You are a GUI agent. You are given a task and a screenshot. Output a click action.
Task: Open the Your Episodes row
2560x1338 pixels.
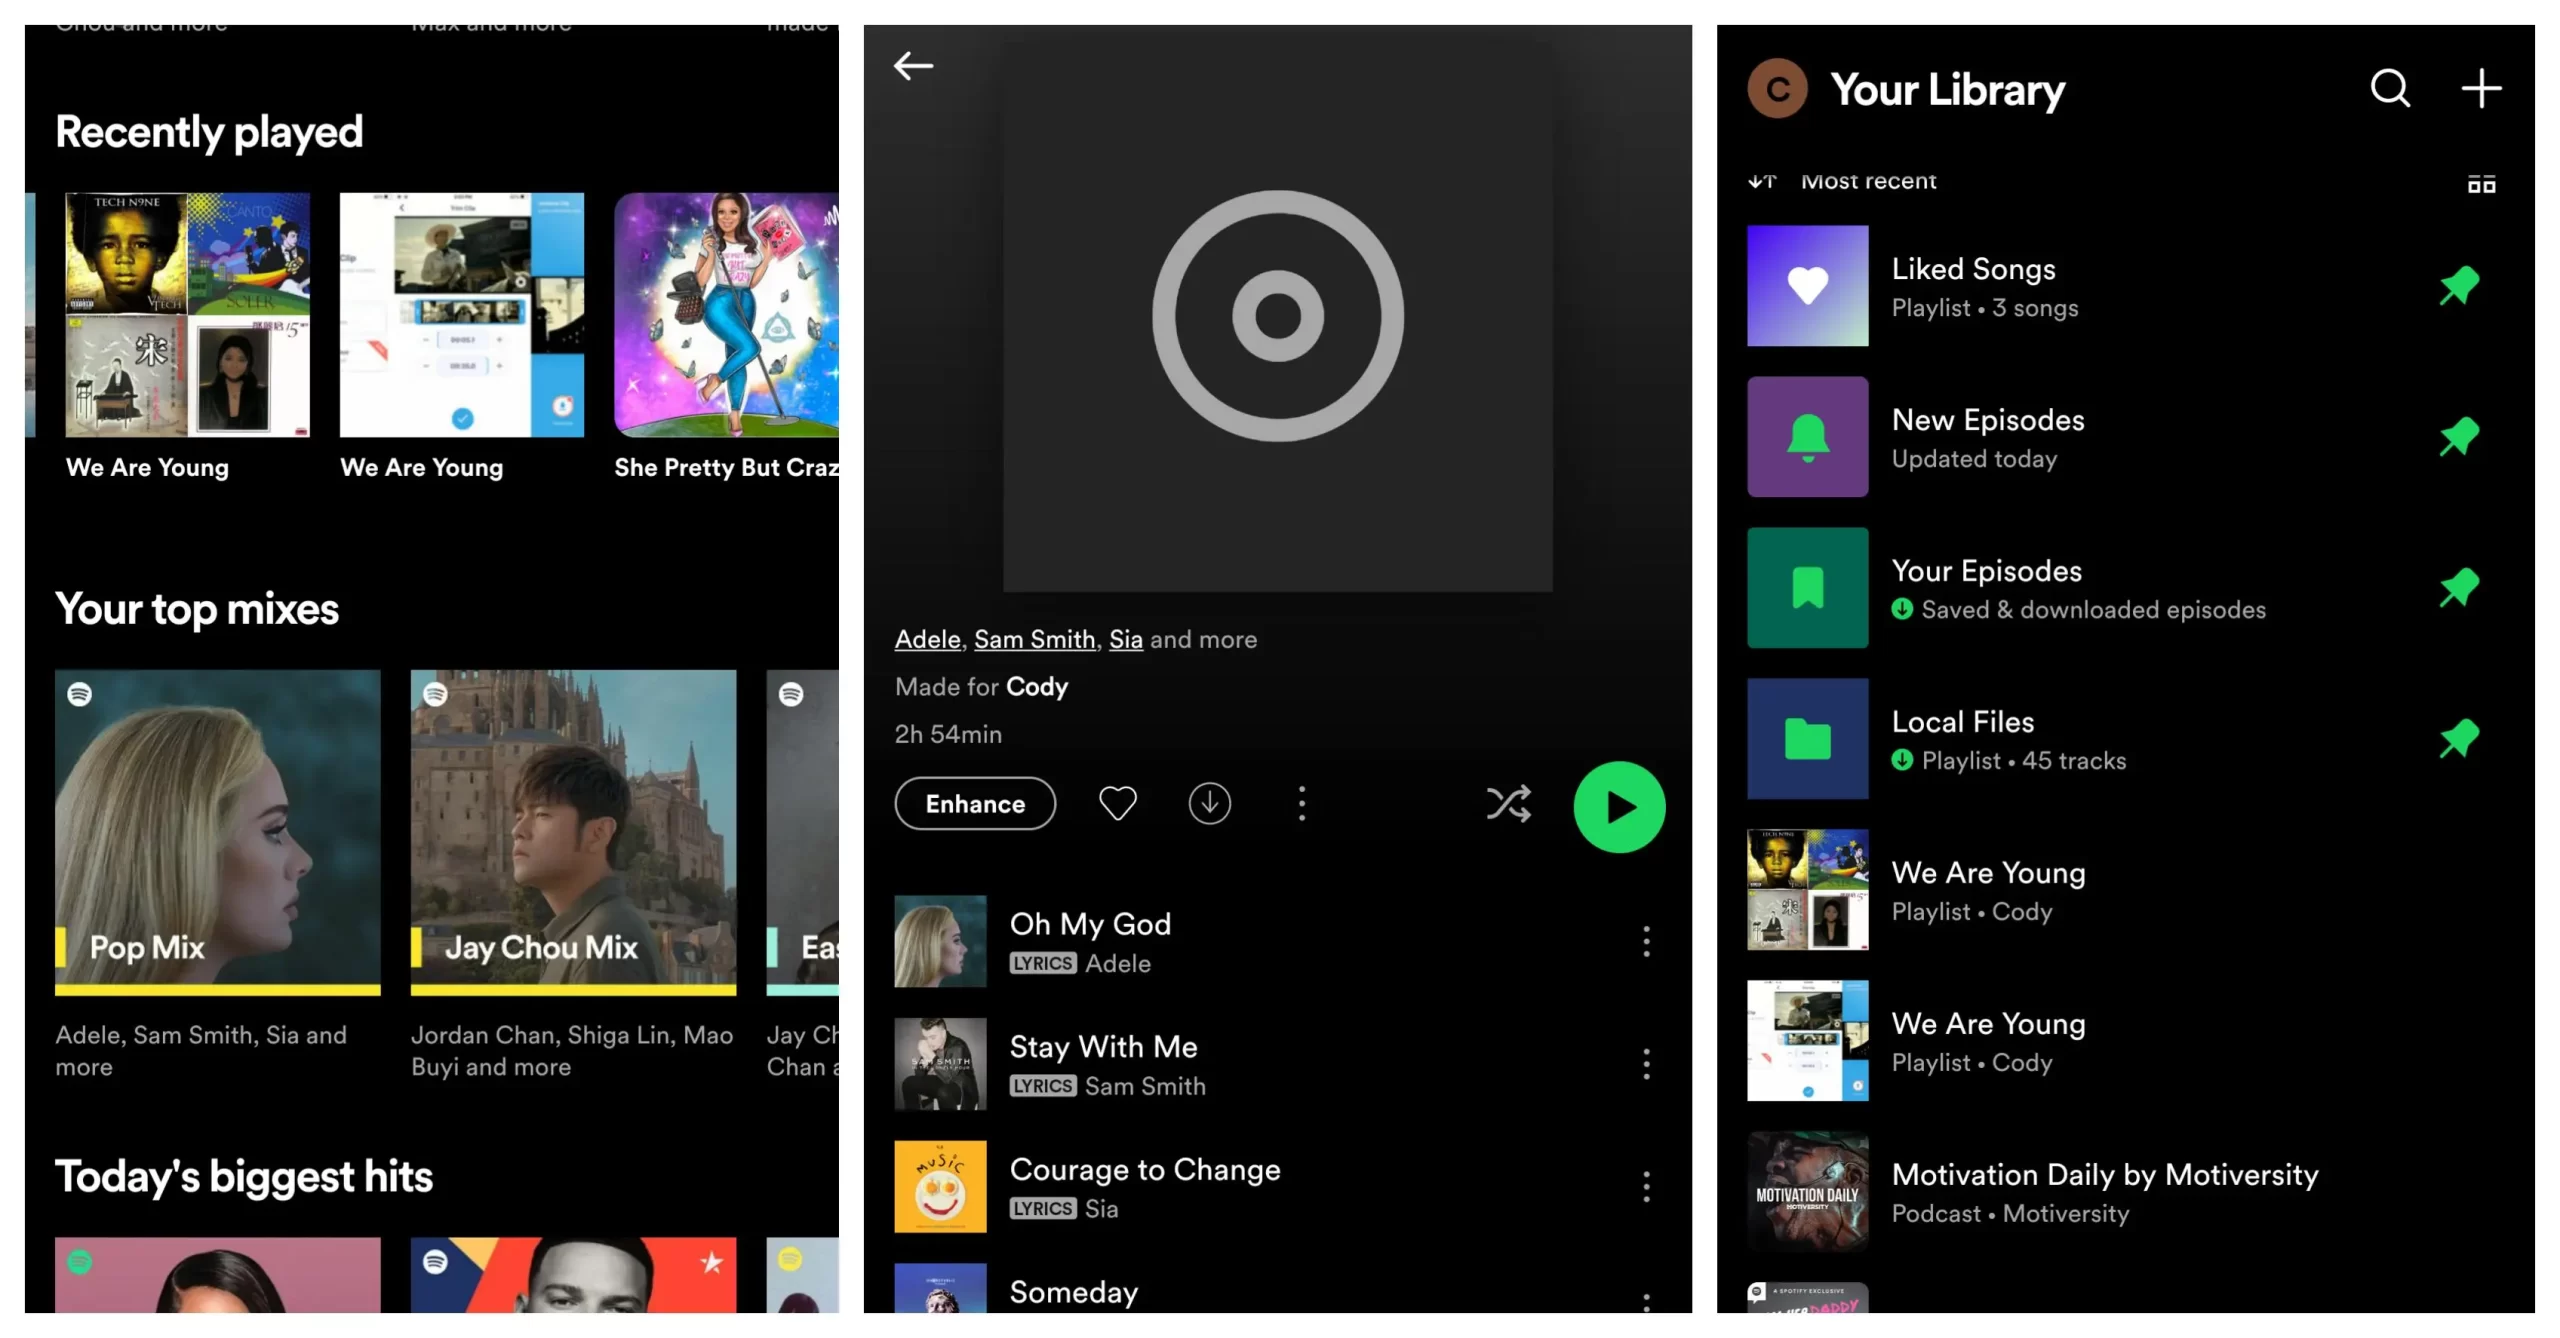2125,588
